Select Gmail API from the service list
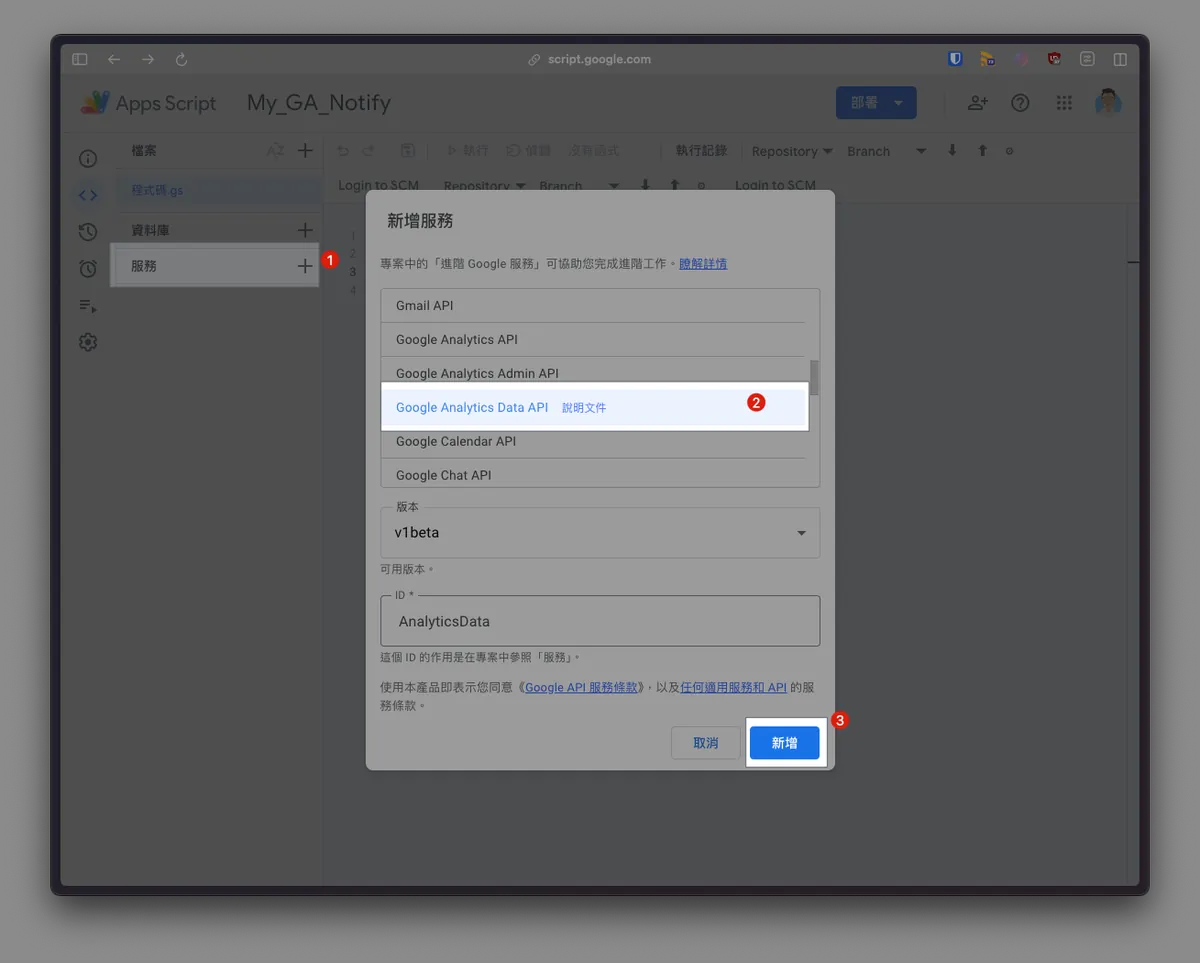1200x963 pixels. [425, 305]
